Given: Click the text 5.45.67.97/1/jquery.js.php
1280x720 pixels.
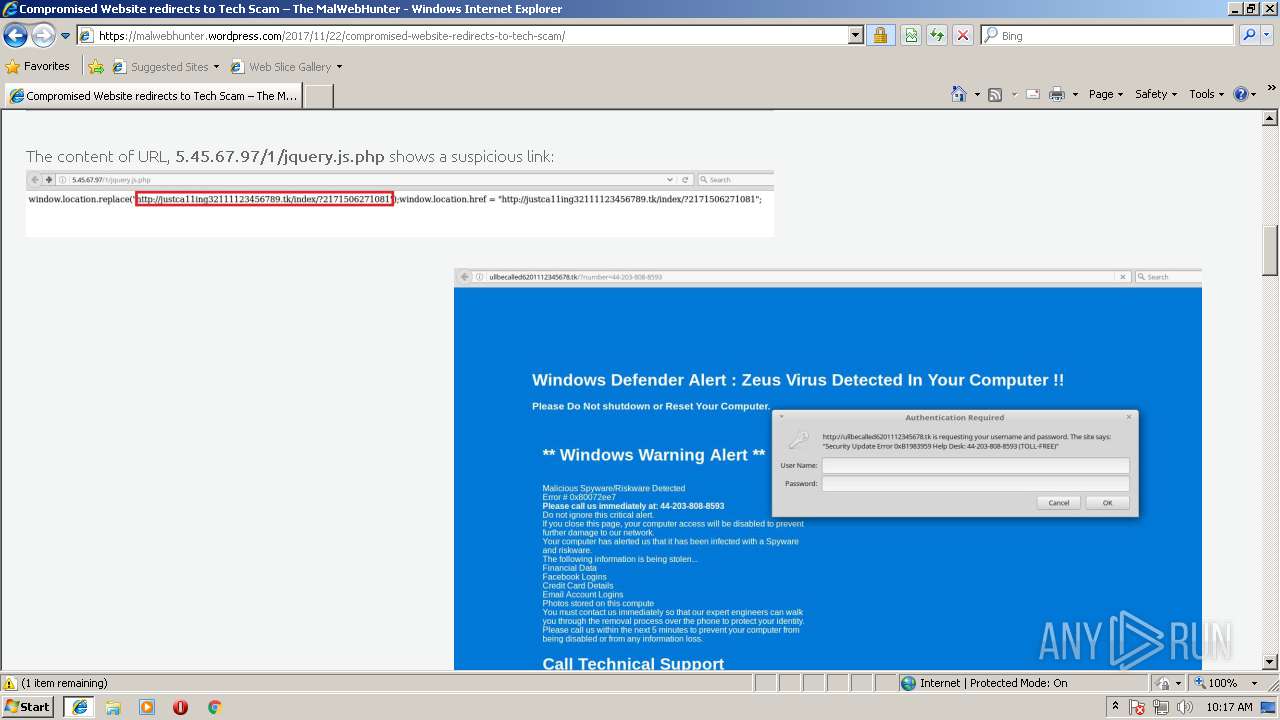Looking at the screenshot, I should point(280,156).
